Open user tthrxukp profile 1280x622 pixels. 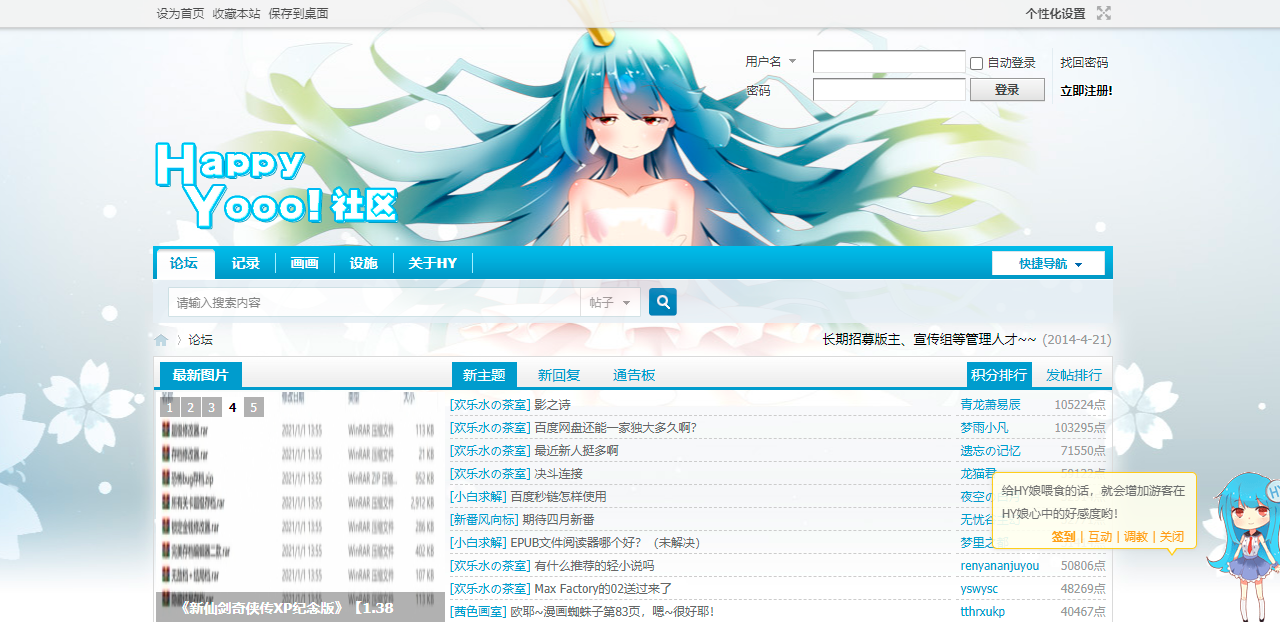pos(983,612)
